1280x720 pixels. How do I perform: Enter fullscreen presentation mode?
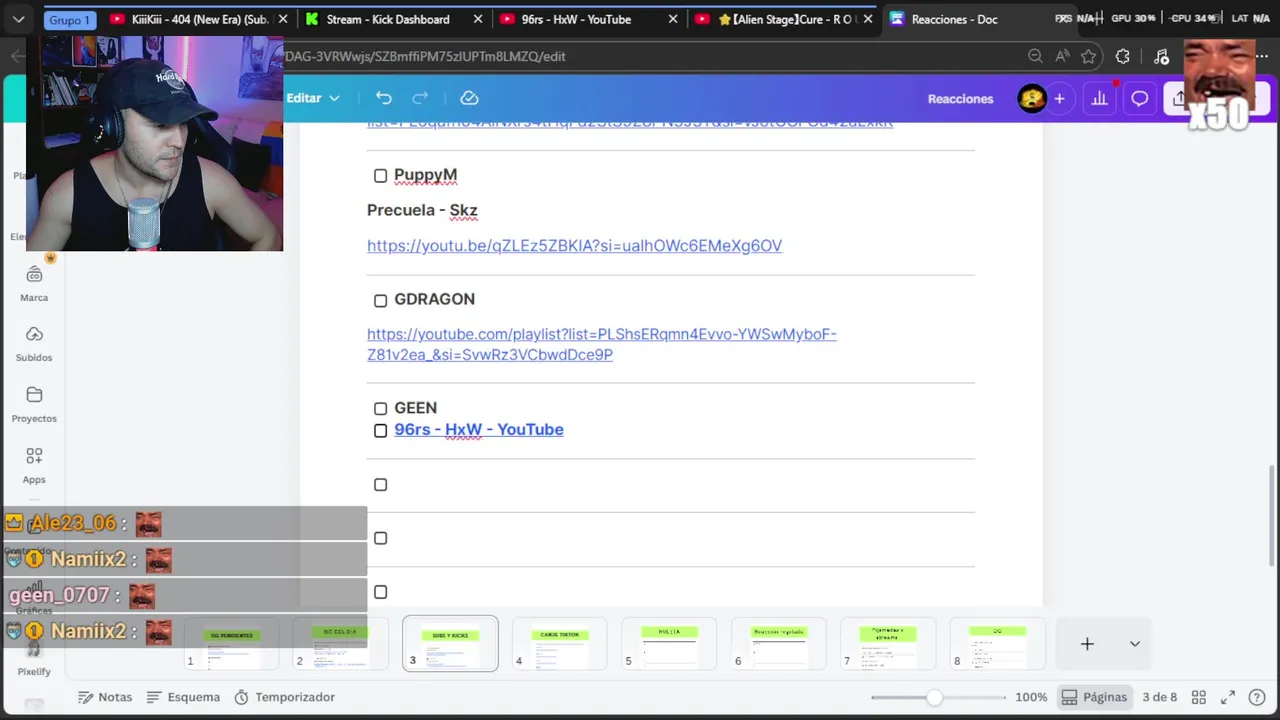pos(1227,697)
